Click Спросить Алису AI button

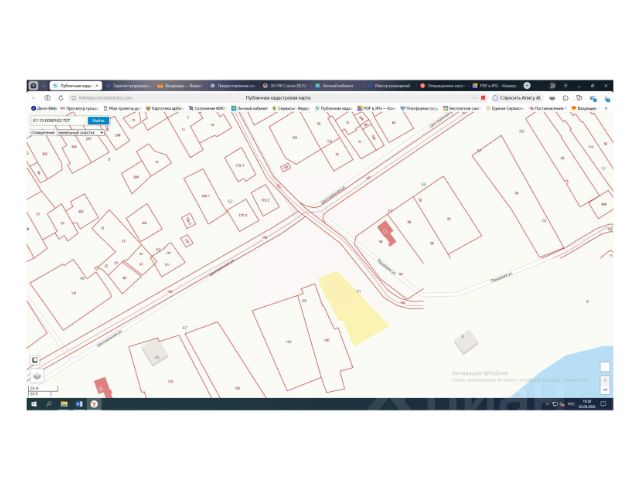(x=517, y=98)
